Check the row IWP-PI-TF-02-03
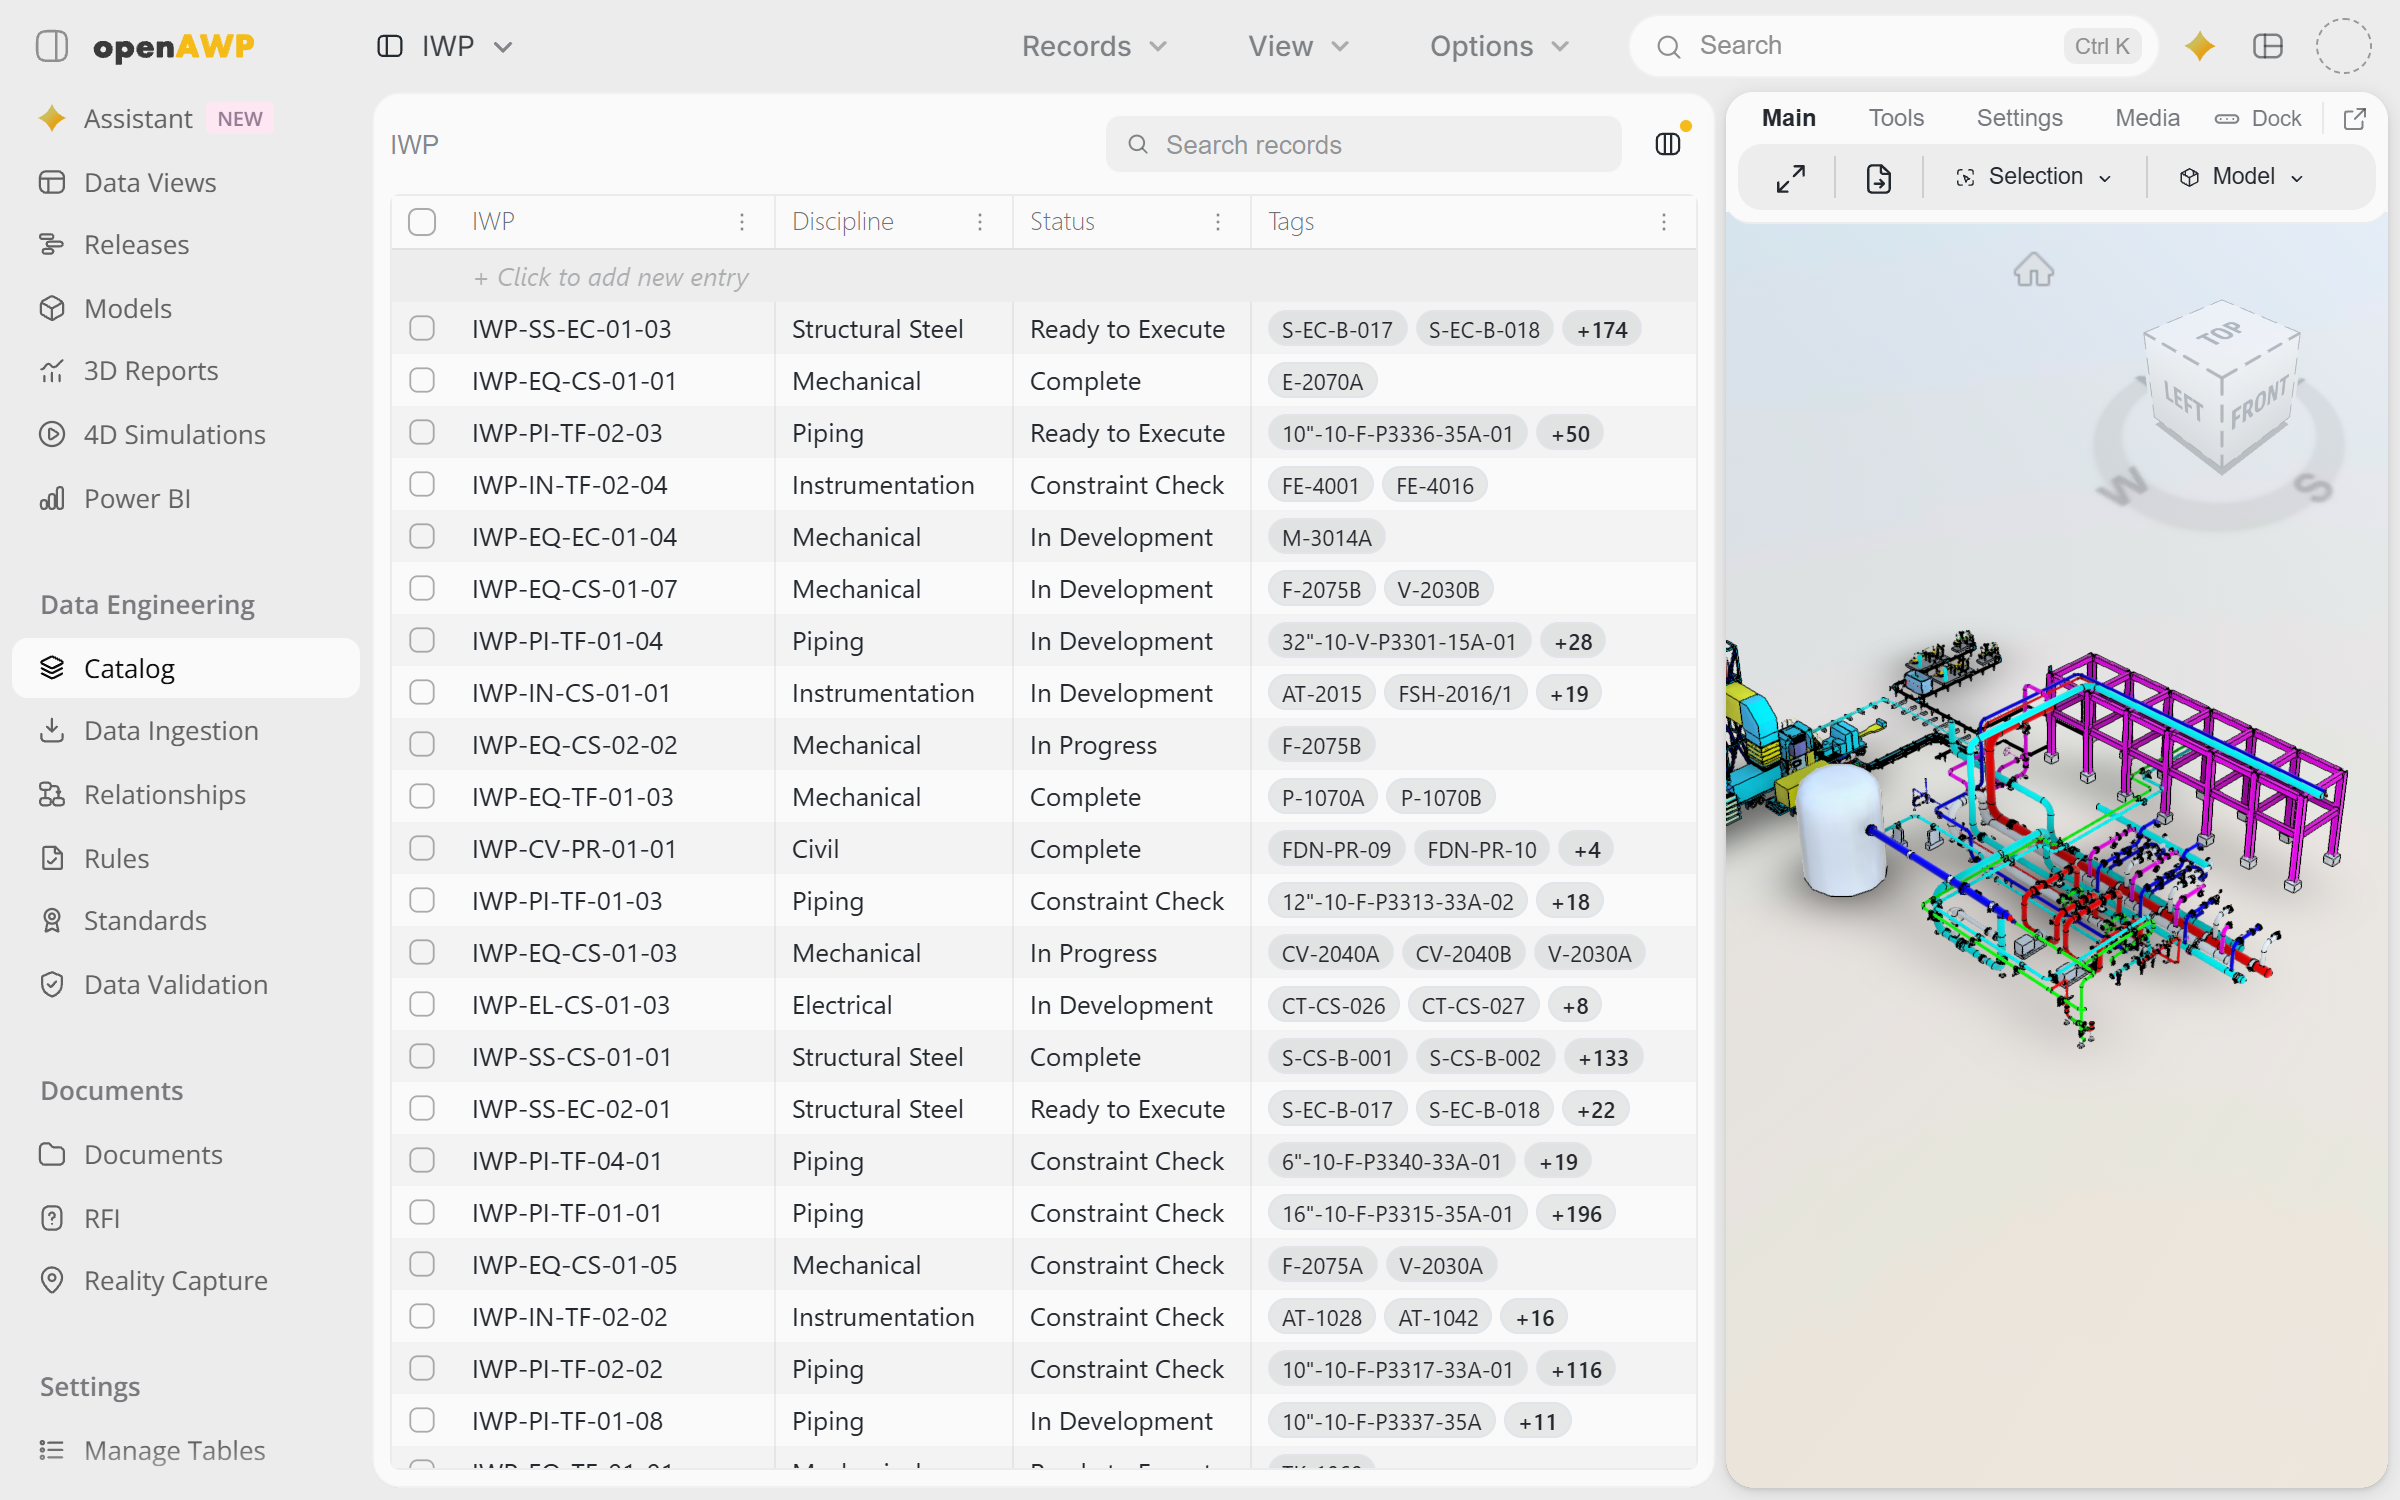Screen dimensions: 2400x1500 pyautogui.click(x=422, y=432)
